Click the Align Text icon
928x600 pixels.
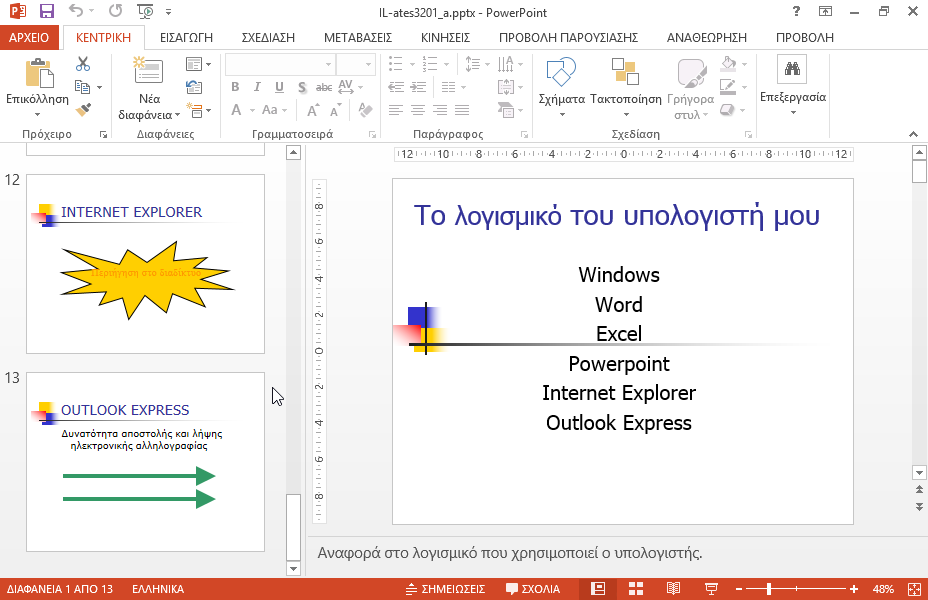click(x=506, y=87)
